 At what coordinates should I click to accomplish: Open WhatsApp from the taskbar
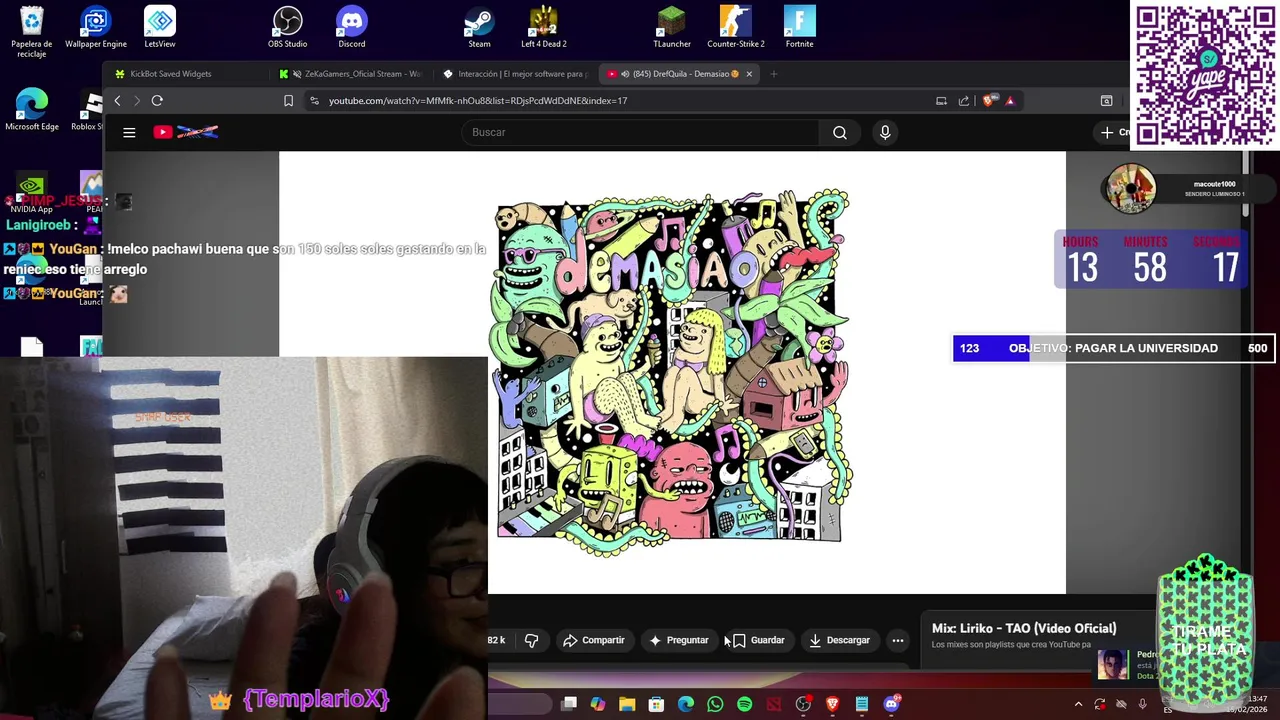715,704
